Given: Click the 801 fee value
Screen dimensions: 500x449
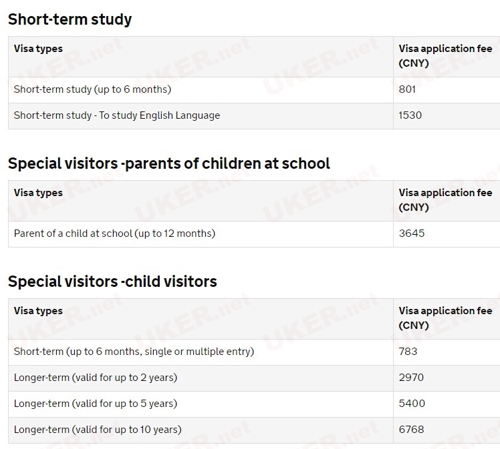Looking at the screenshot, I should 407,89.
